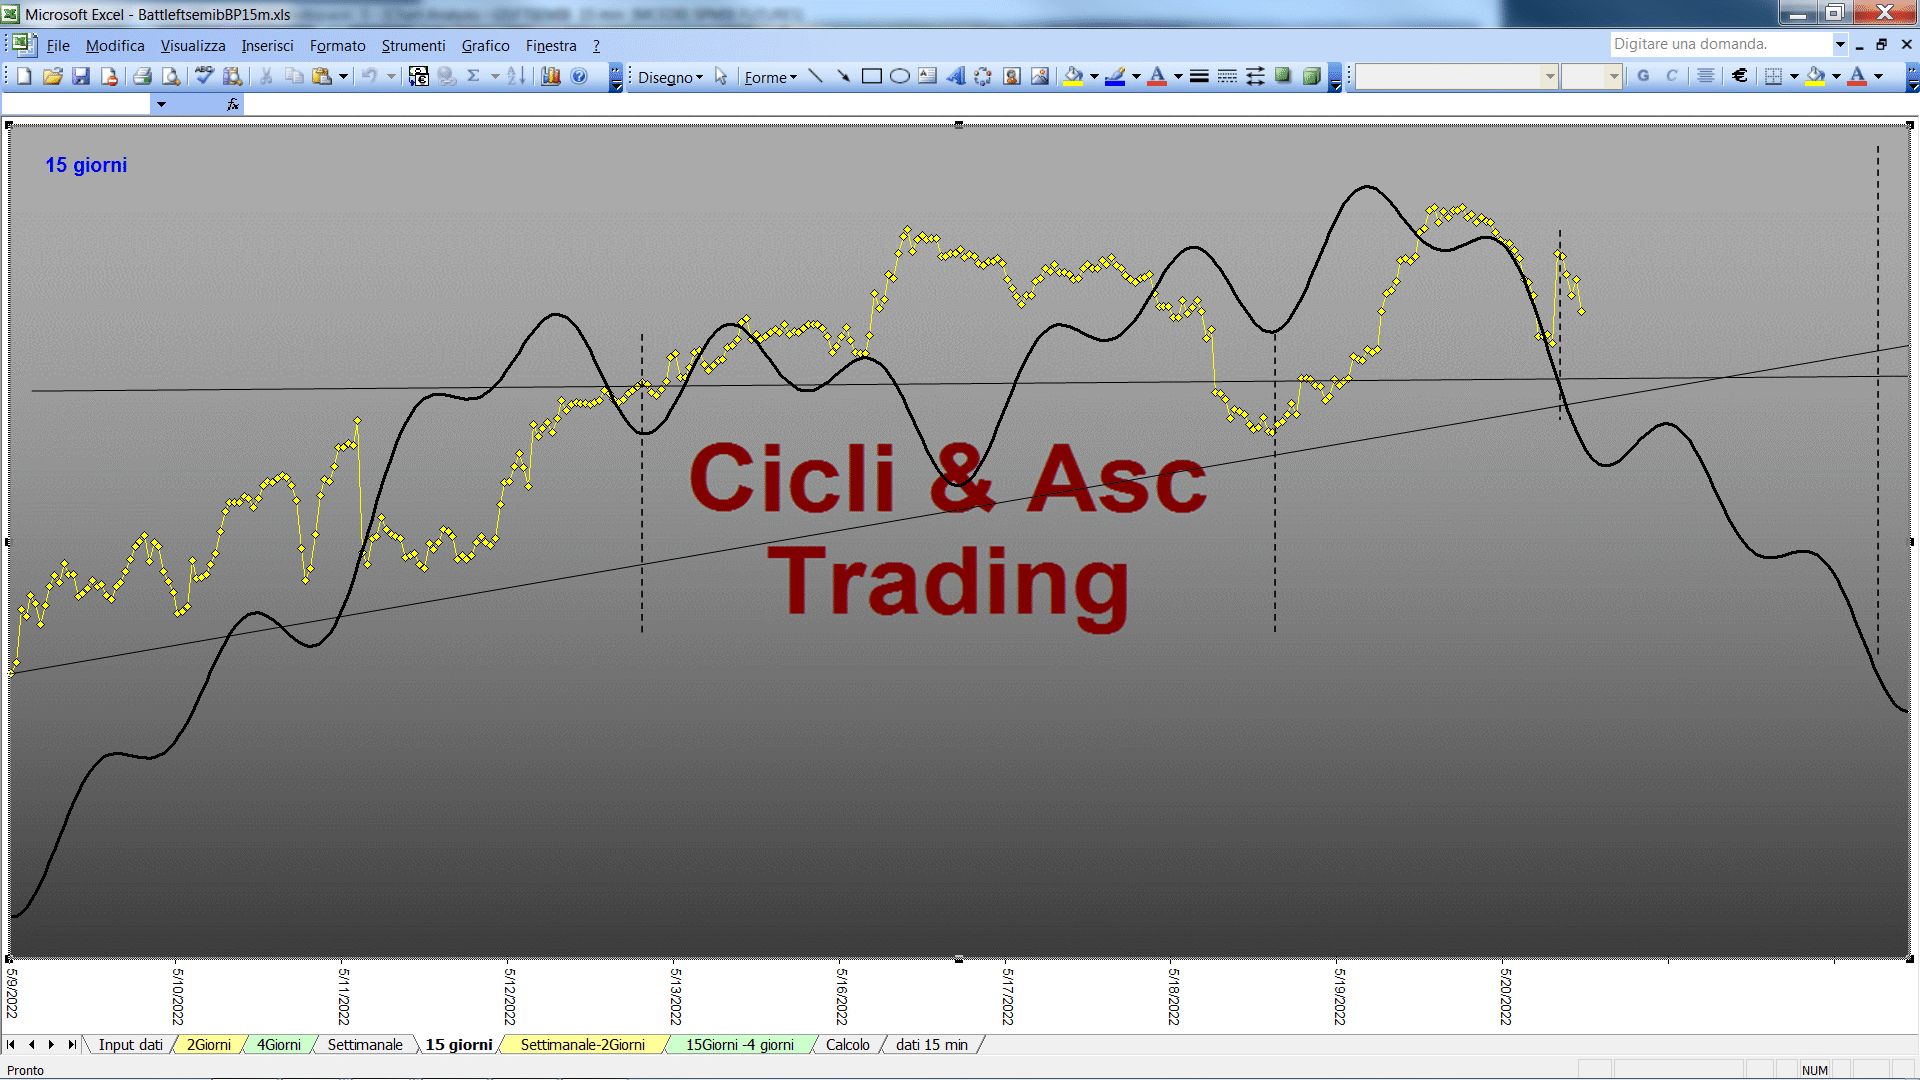The height and width of the screenshot is (1080, 1920).
Task: Open the Inserisci menu
Action: tap(267, 46)
